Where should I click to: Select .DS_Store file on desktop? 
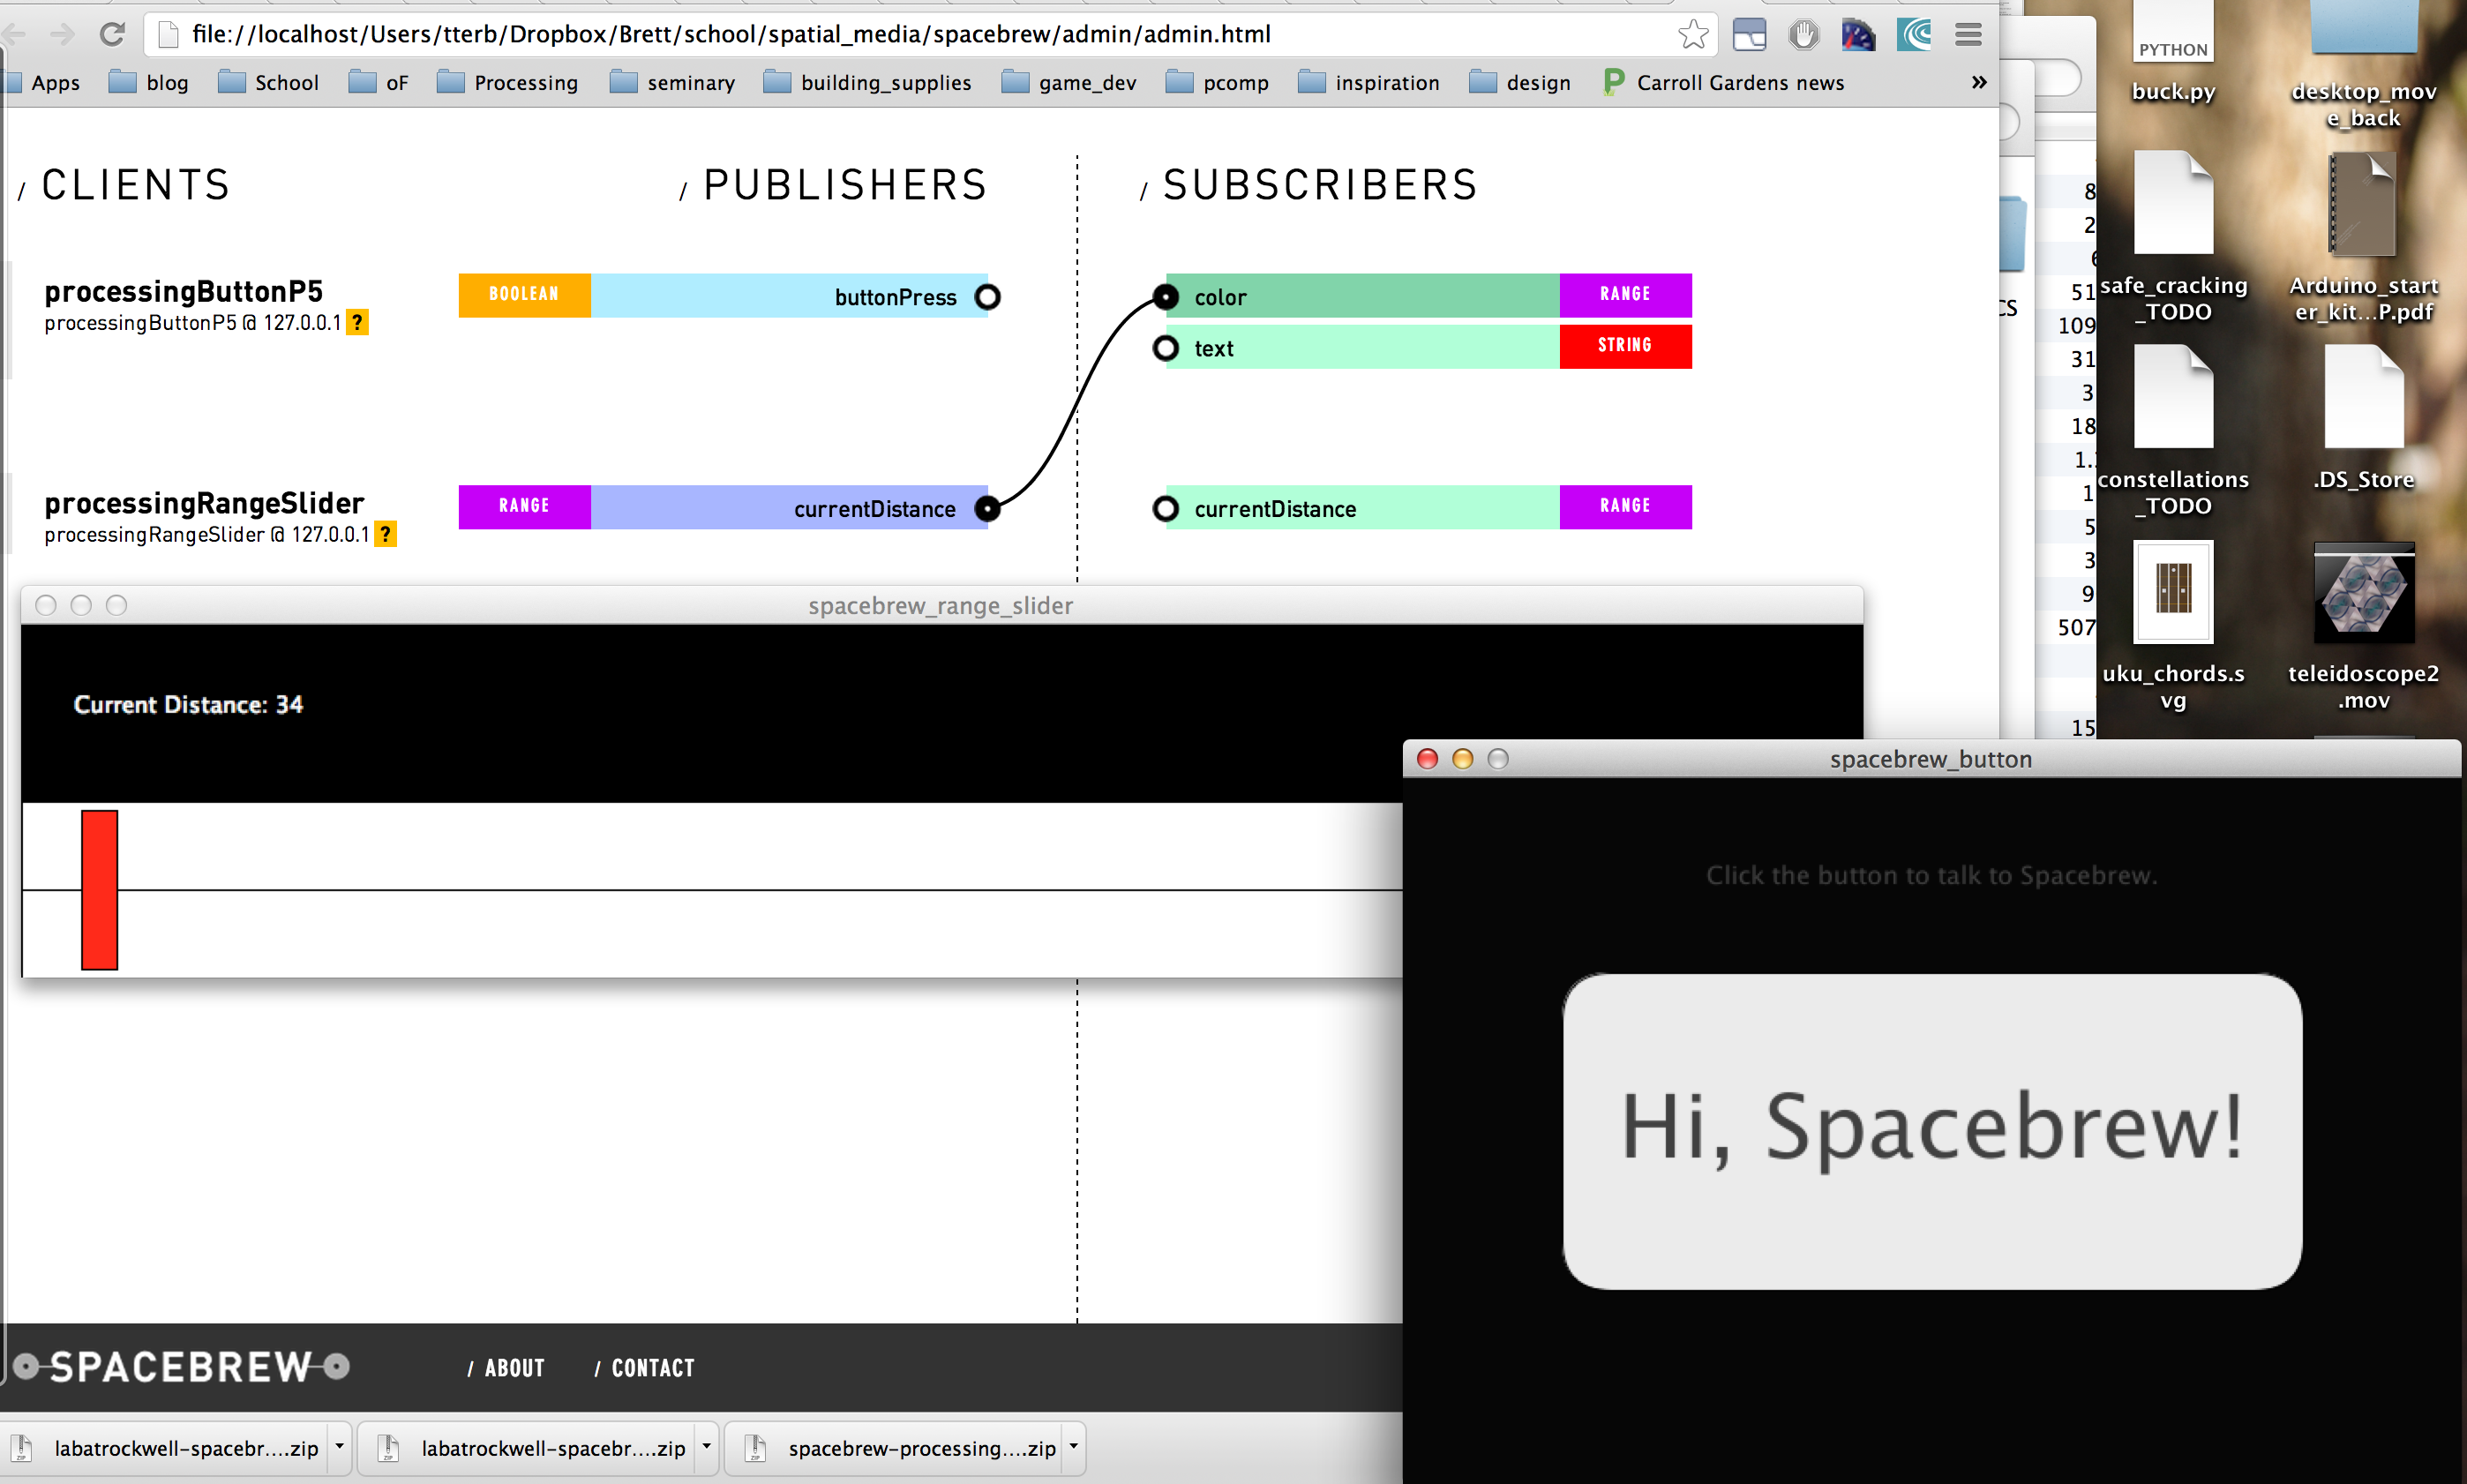(x=2363, y=420)
